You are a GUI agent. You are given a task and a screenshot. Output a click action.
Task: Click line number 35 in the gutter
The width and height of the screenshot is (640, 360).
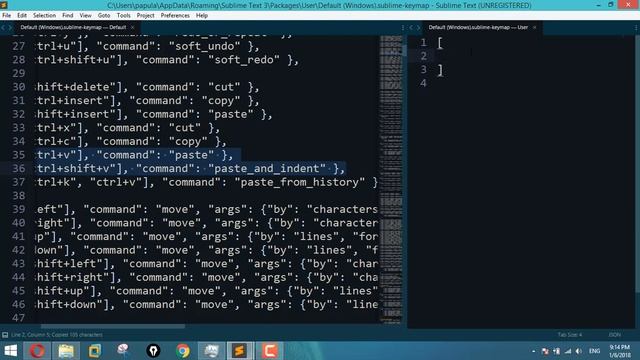(18, 155)
